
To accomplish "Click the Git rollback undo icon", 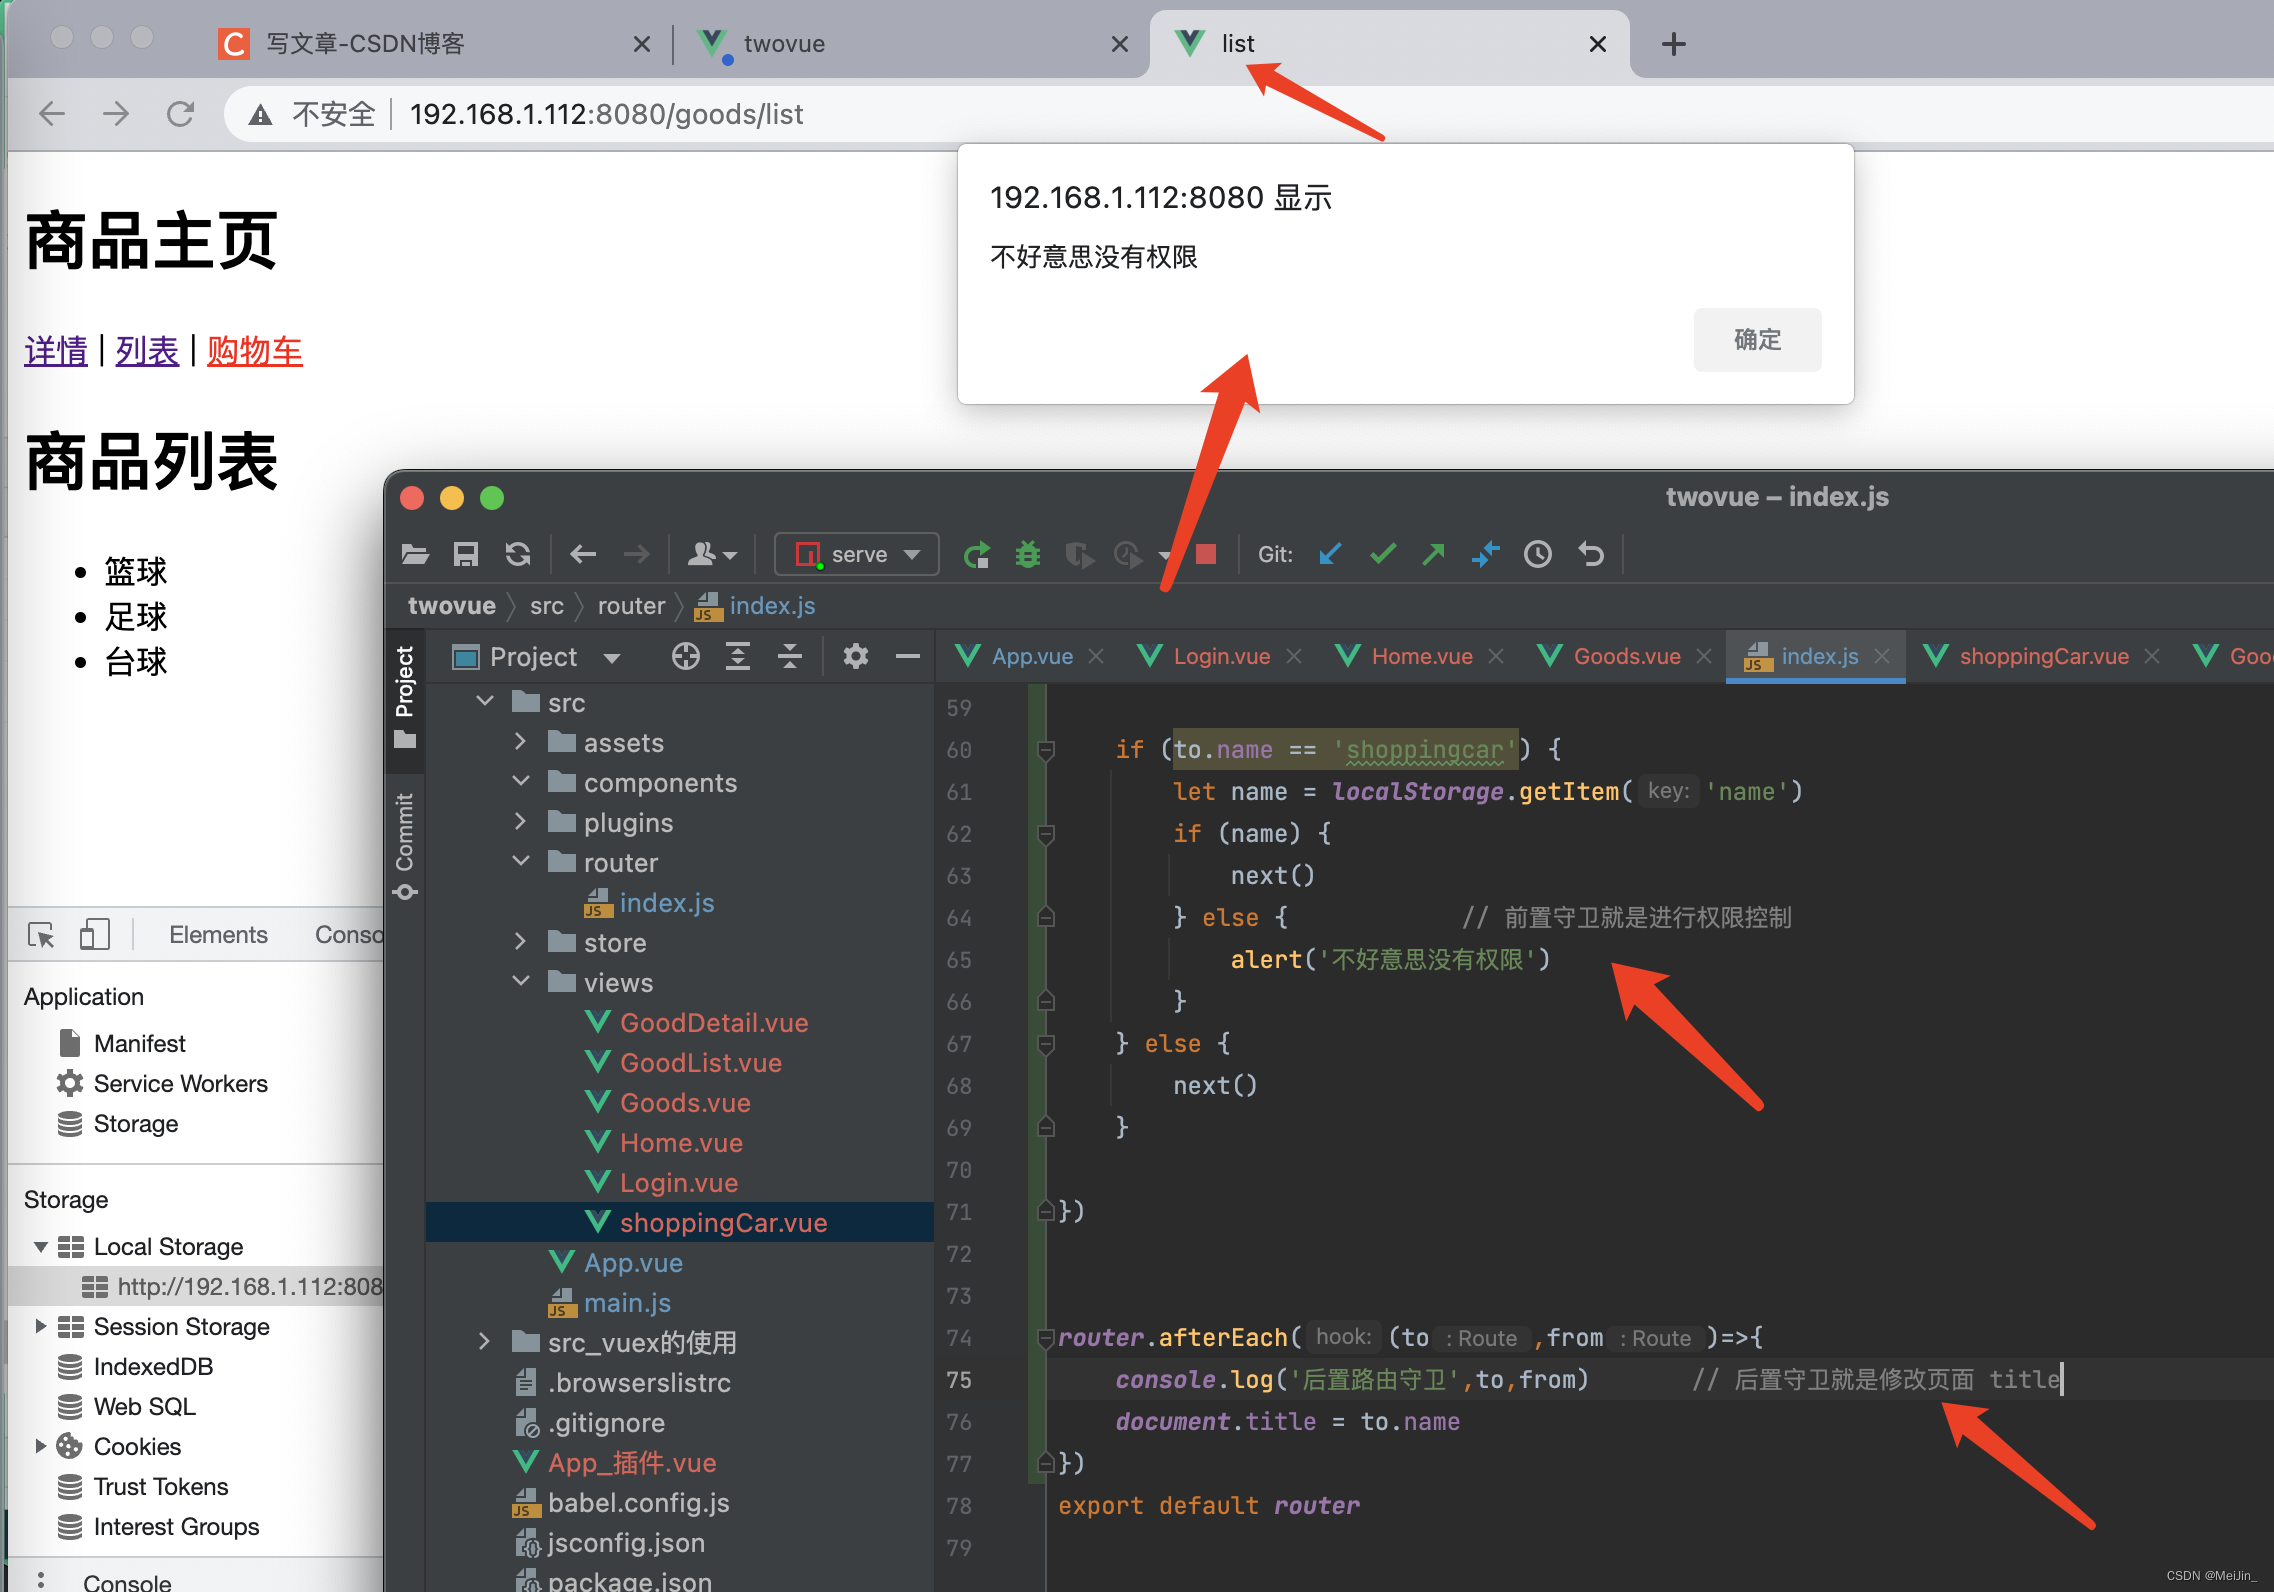I will tap(1590, 554).
